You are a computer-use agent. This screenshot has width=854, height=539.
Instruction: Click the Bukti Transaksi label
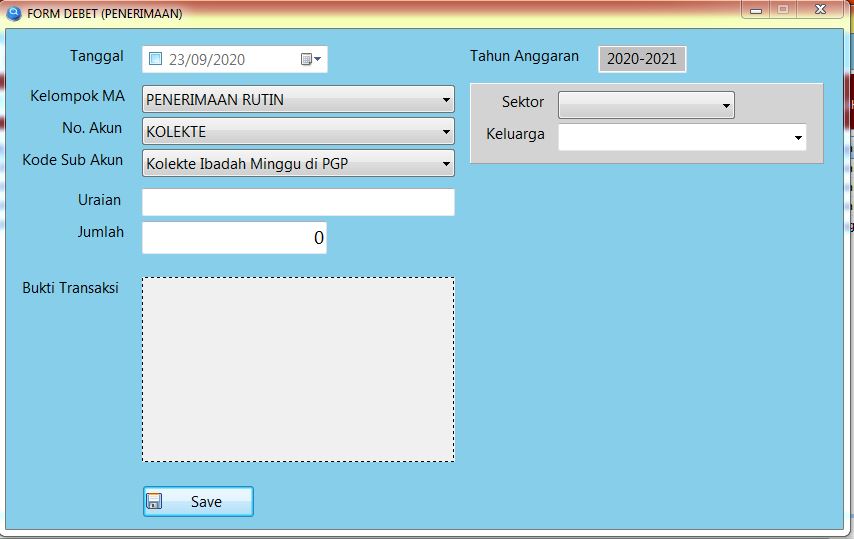pos(70,287)
